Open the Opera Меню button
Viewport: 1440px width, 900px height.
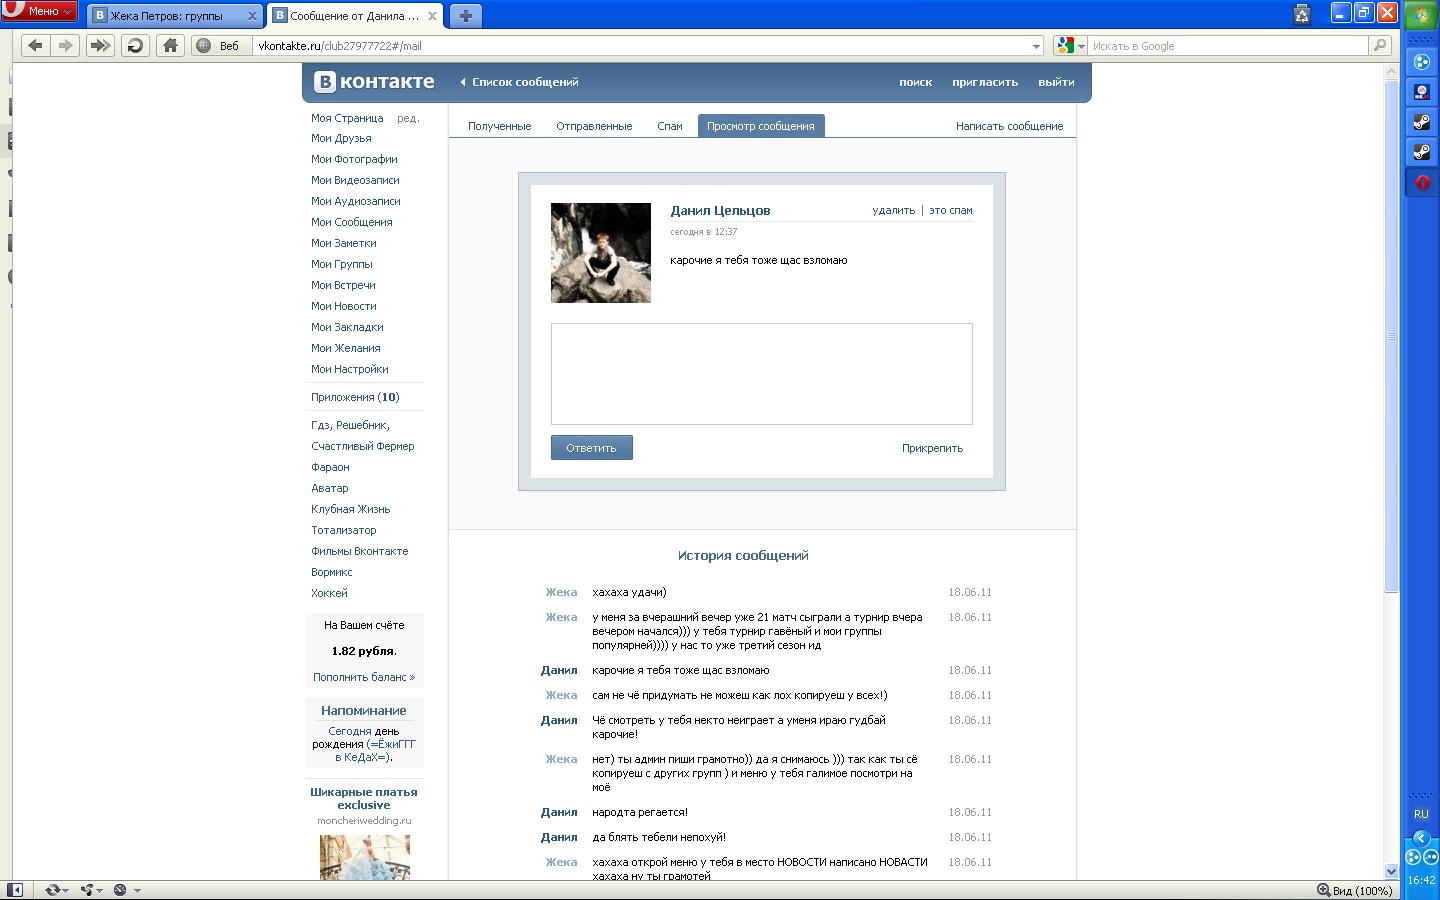(39, 11)
